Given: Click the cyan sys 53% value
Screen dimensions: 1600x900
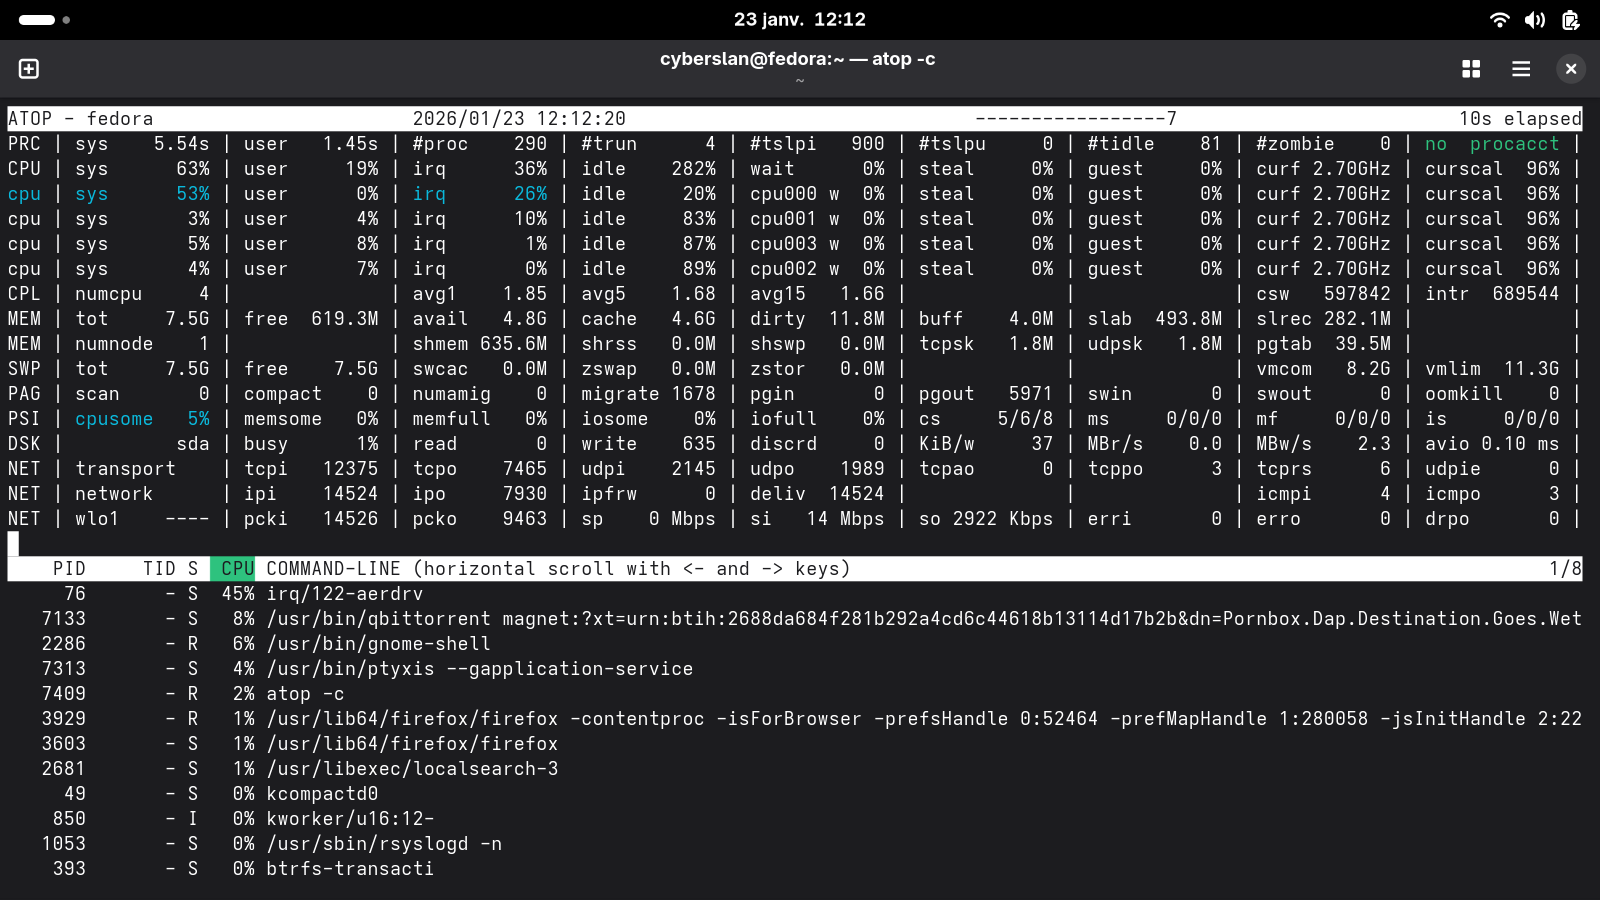Looking at the screenshot, I should point(142,194).
